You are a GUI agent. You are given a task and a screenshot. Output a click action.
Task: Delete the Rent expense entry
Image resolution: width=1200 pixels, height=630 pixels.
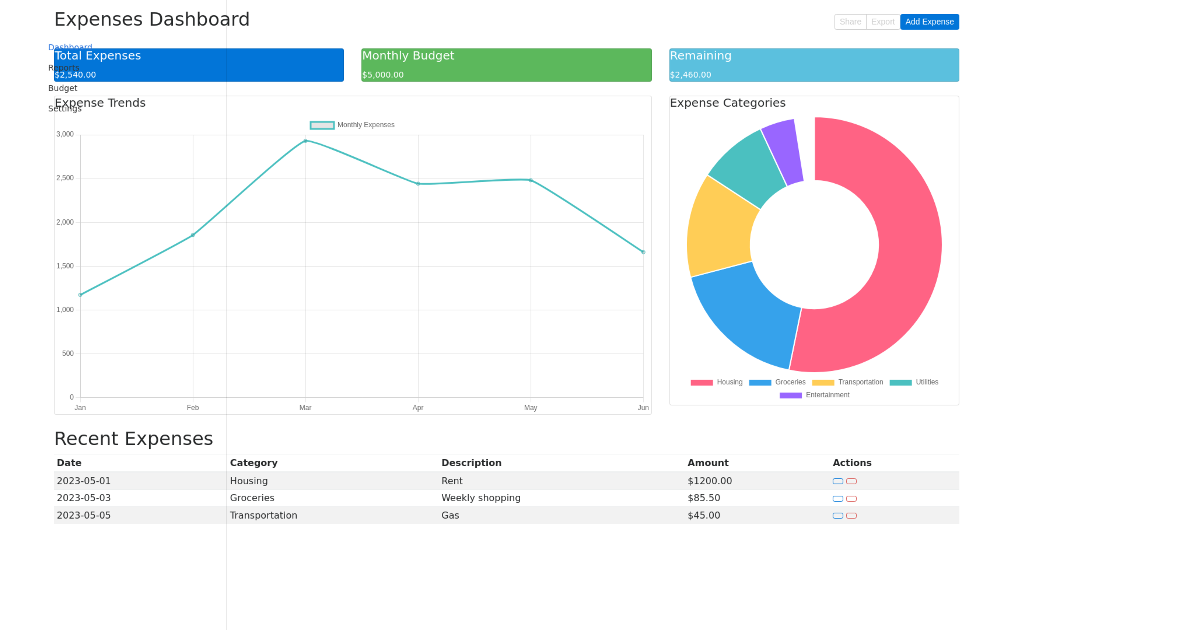[x=851, y=480]
